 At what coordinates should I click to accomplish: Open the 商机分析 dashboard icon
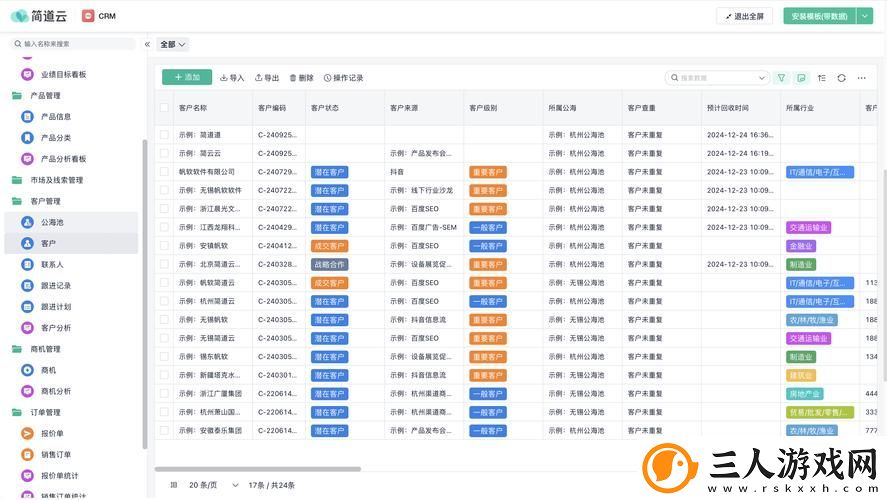tap(27, 391)
